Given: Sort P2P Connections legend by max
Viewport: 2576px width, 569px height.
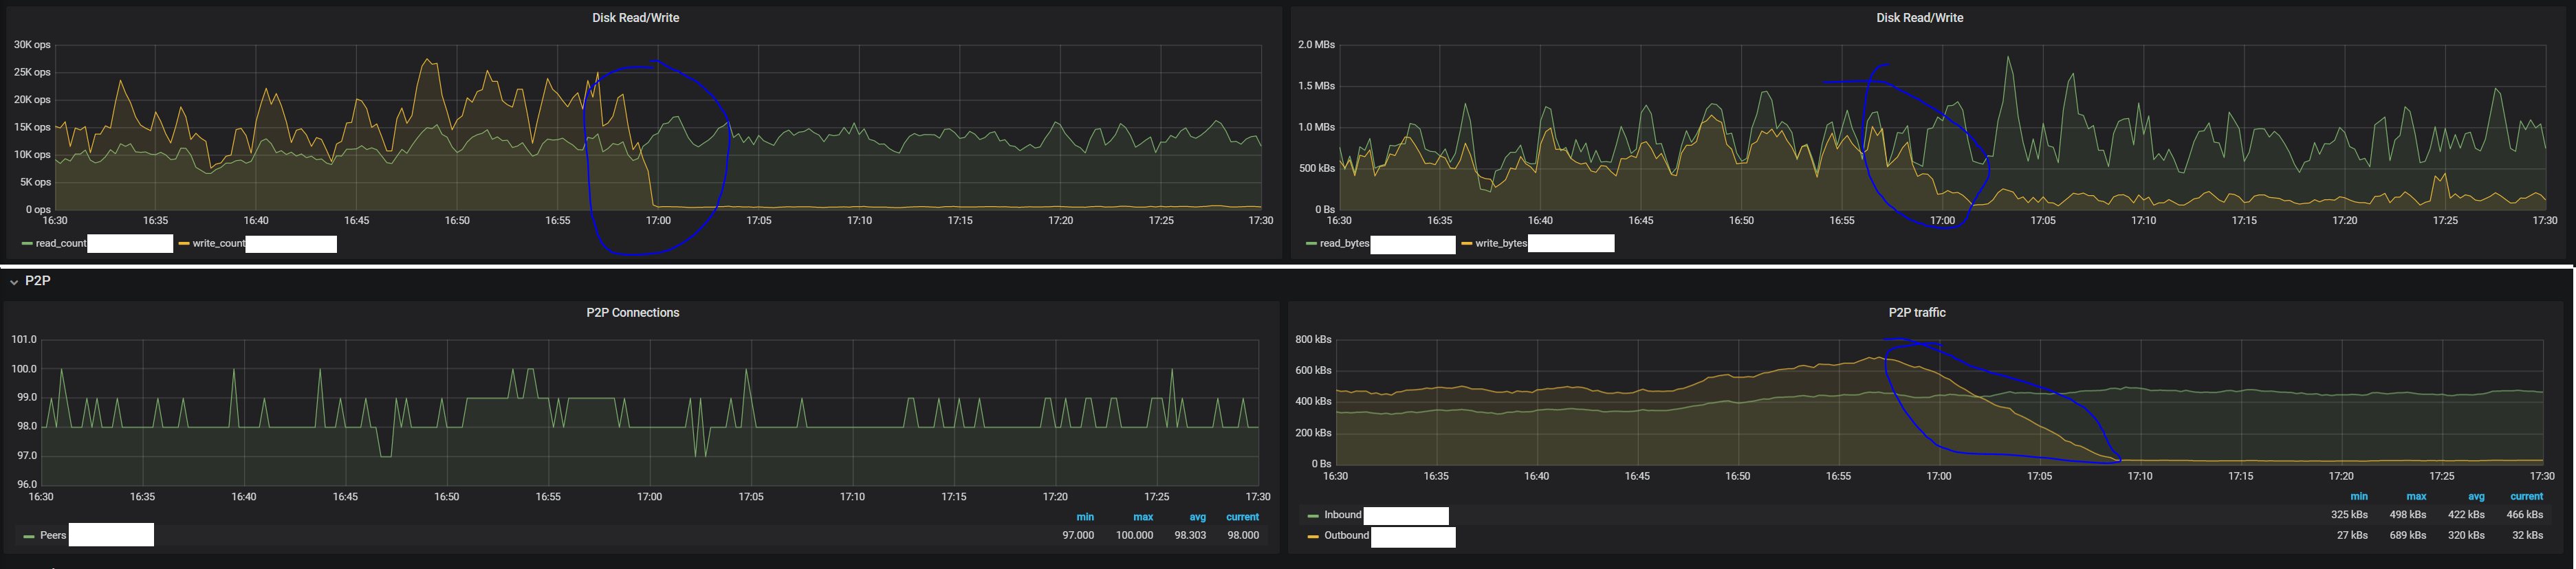Looking at the screenshot, I should (x=1143, y=517).
